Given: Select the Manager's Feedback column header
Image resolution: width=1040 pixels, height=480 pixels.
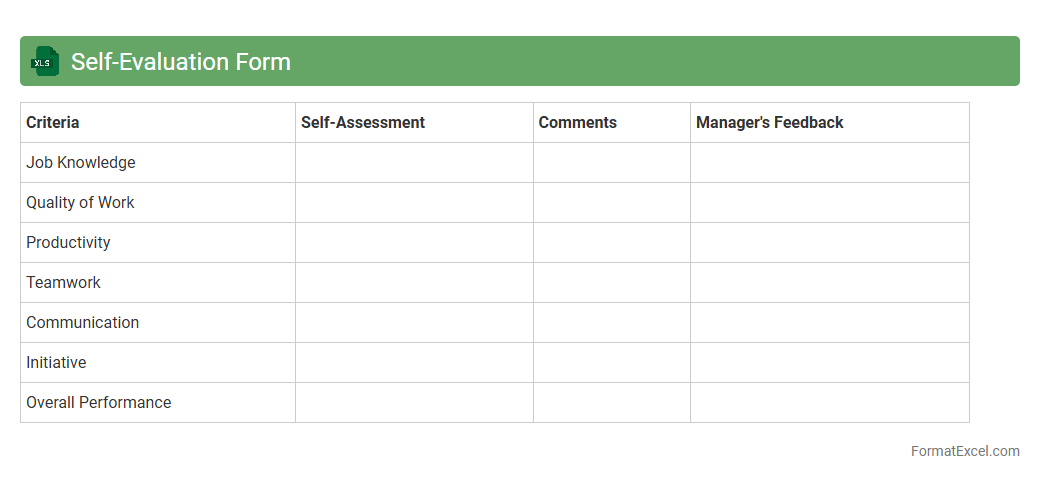Looking at the screenshot, I should click(x=770, y=122).
